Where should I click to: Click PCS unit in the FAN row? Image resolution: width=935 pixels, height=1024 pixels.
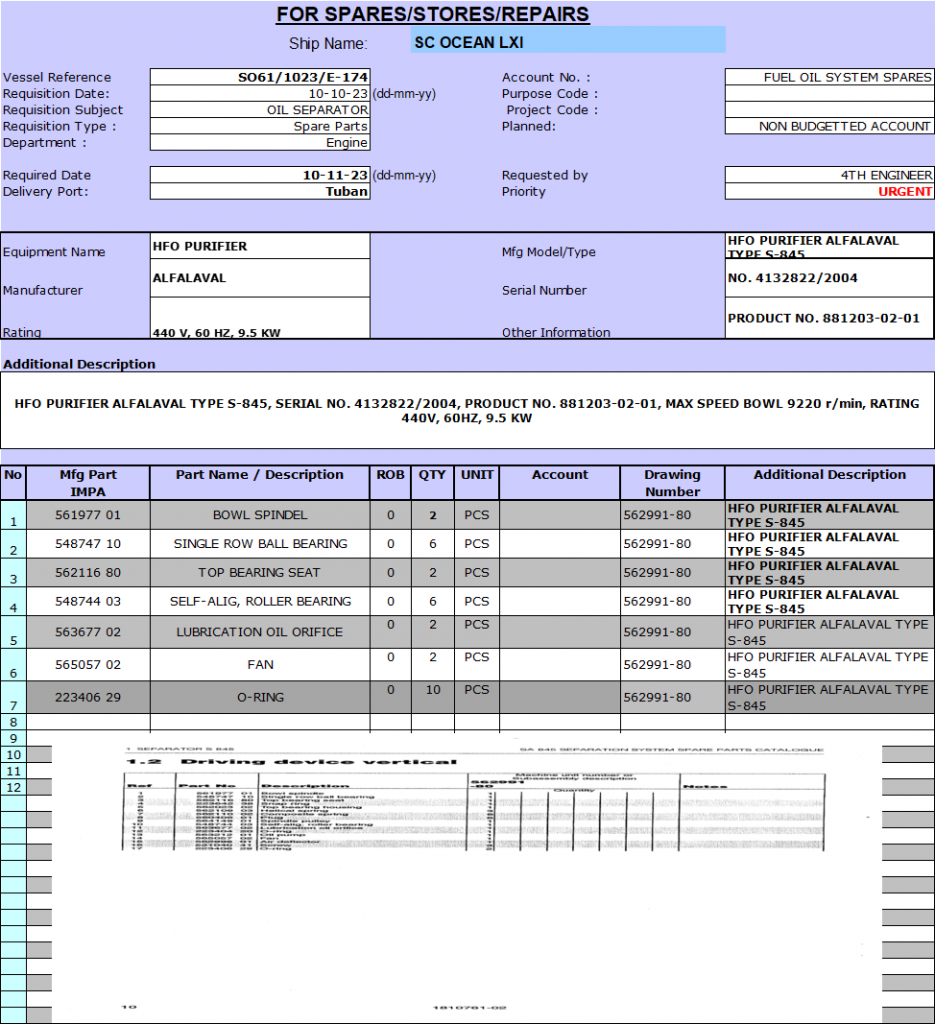[x=477, y=664]
